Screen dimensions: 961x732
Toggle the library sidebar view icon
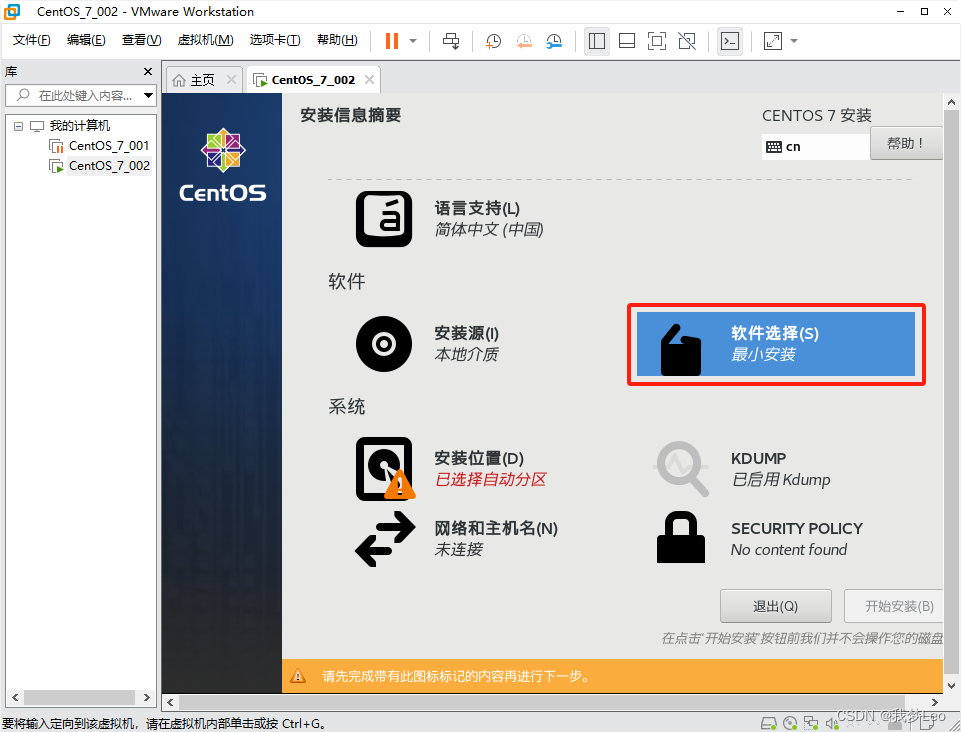tap(596, 41)
